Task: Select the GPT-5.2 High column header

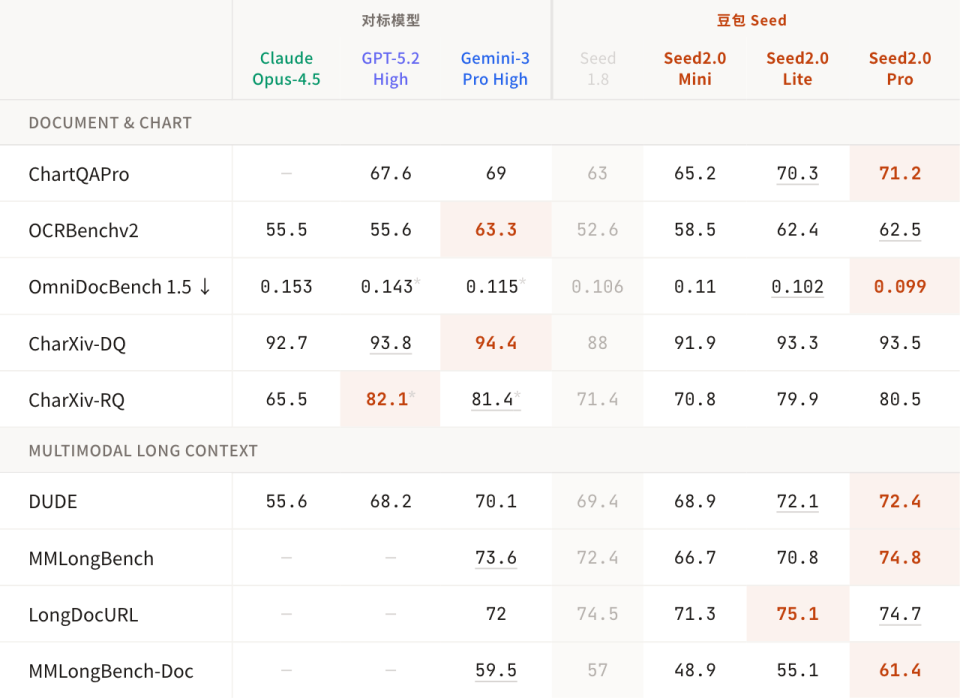Action: (390, 69)
